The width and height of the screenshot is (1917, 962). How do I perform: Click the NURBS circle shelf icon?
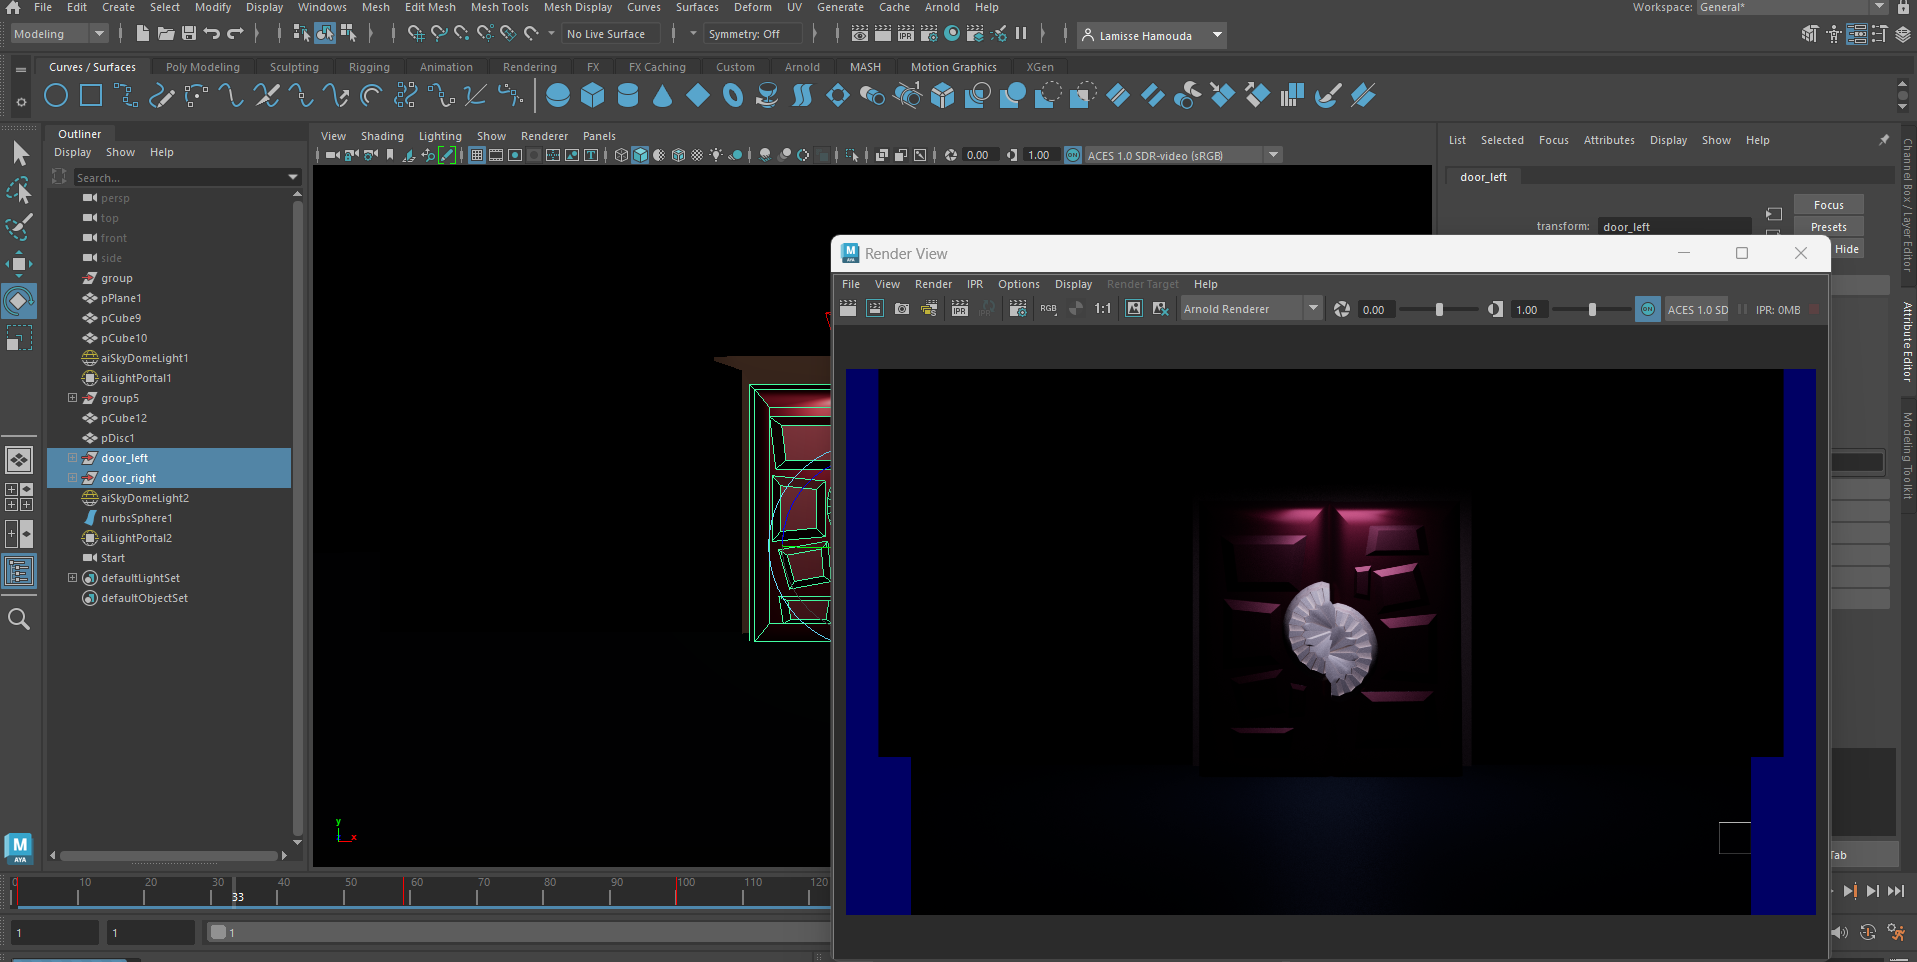pyautogui.click(x=56, y=96)
